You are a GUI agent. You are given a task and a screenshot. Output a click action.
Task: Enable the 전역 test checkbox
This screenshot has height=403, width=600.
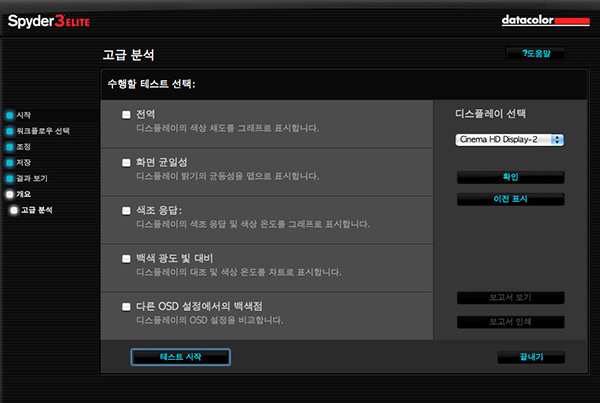tap(126, 116)
